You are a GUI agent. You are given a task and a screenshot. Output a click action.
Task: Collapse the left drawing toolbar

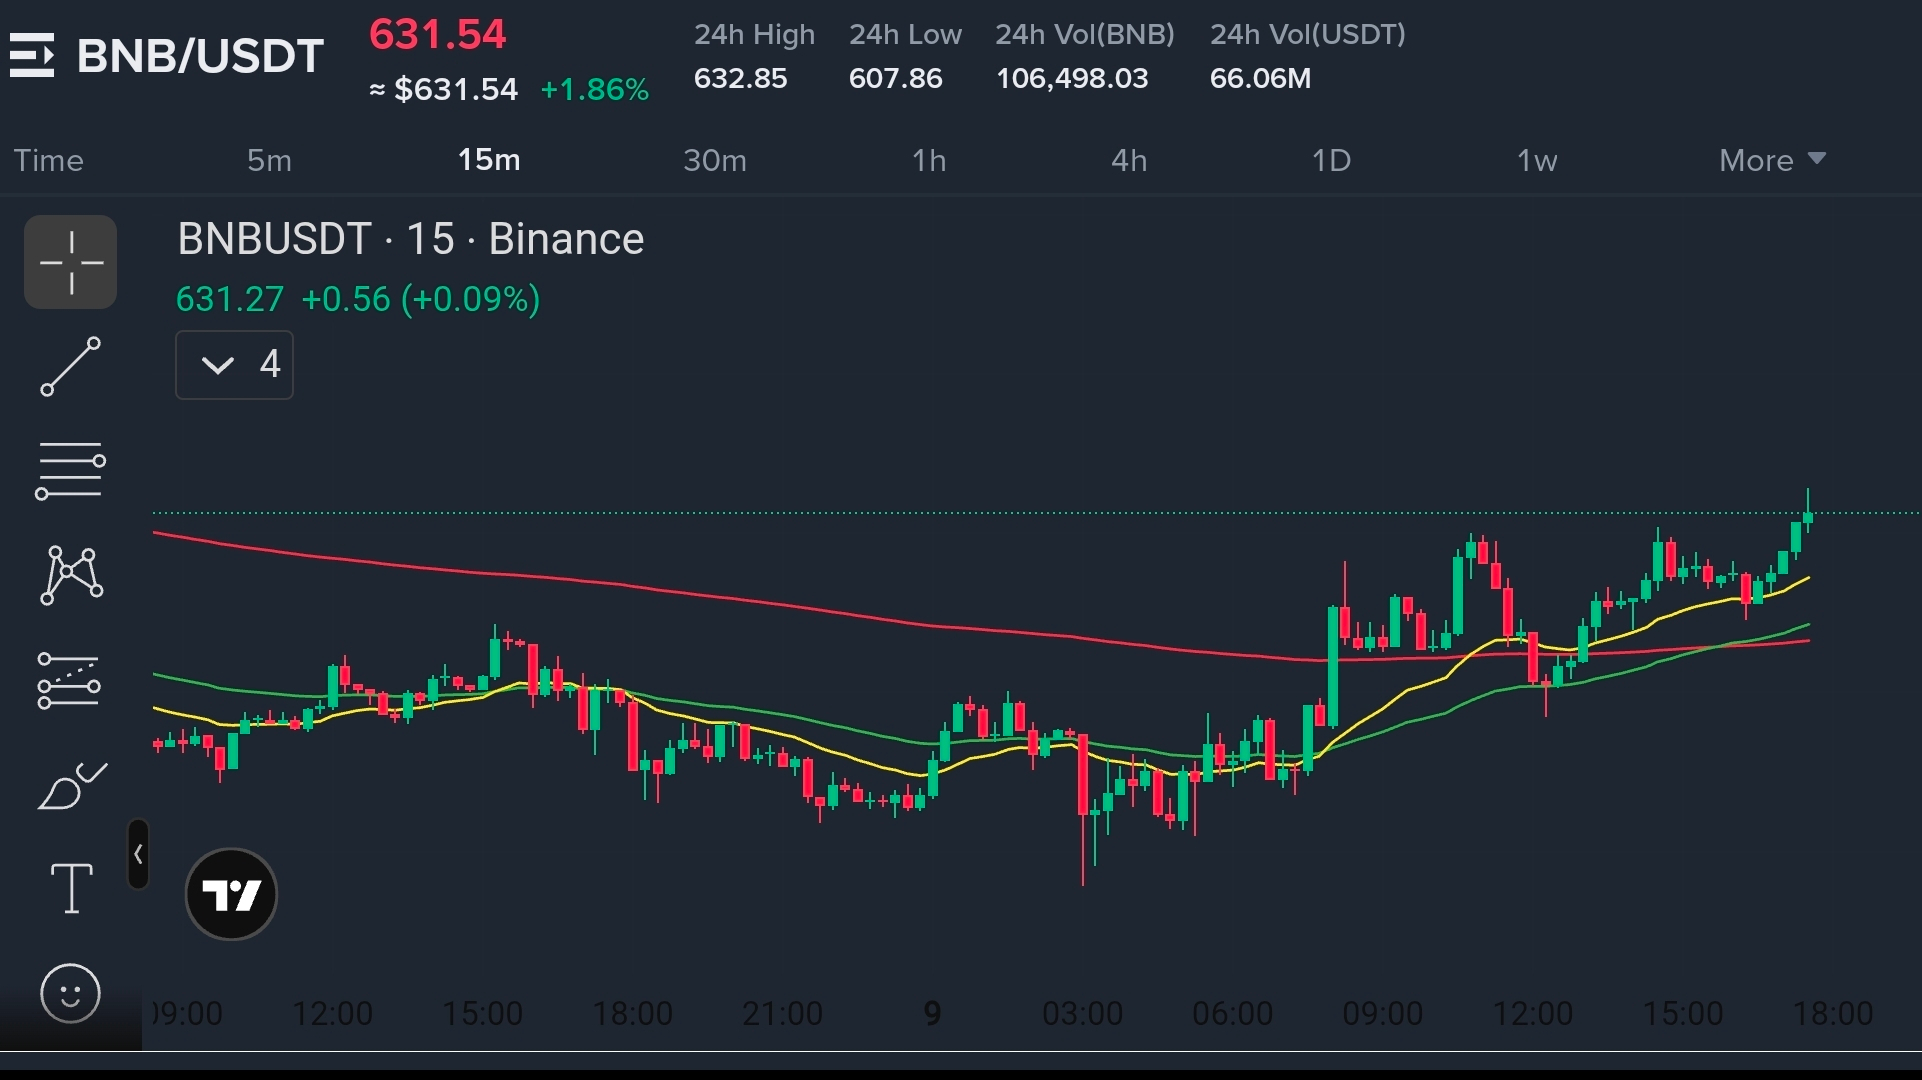[x=138, y=855]
